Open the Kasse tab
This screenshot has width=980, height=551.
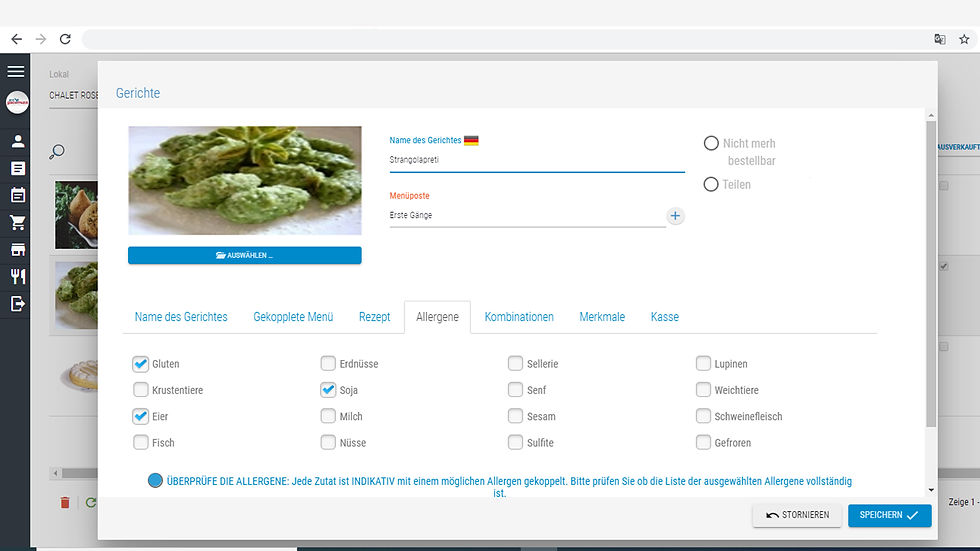tap(664, 317)
